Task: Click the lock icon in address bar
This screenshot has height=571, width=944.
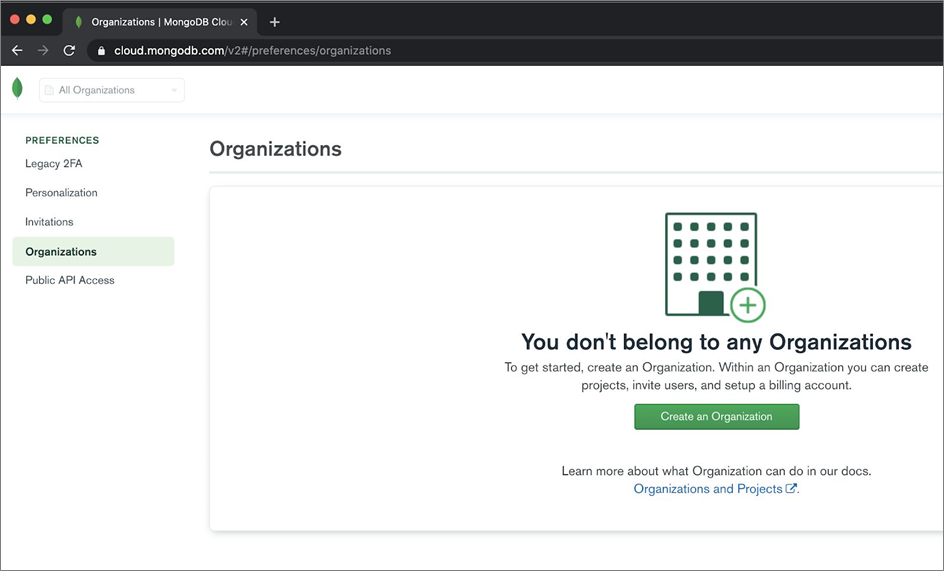Action: coord(101,51)
